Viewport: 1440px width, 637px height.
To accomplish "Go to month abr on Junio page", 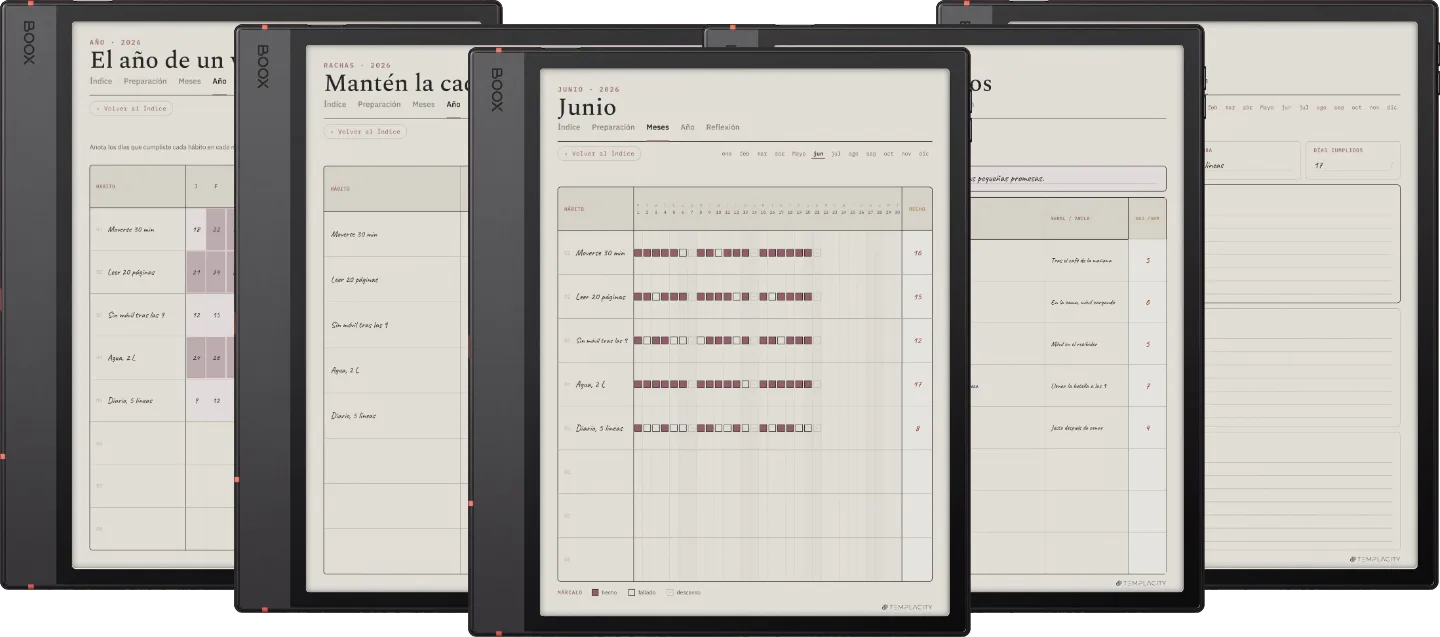I will coord(780,154).
